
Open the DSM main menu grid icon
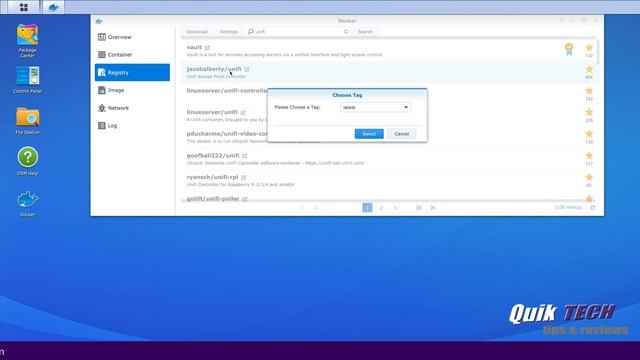[x=24, y=7]
